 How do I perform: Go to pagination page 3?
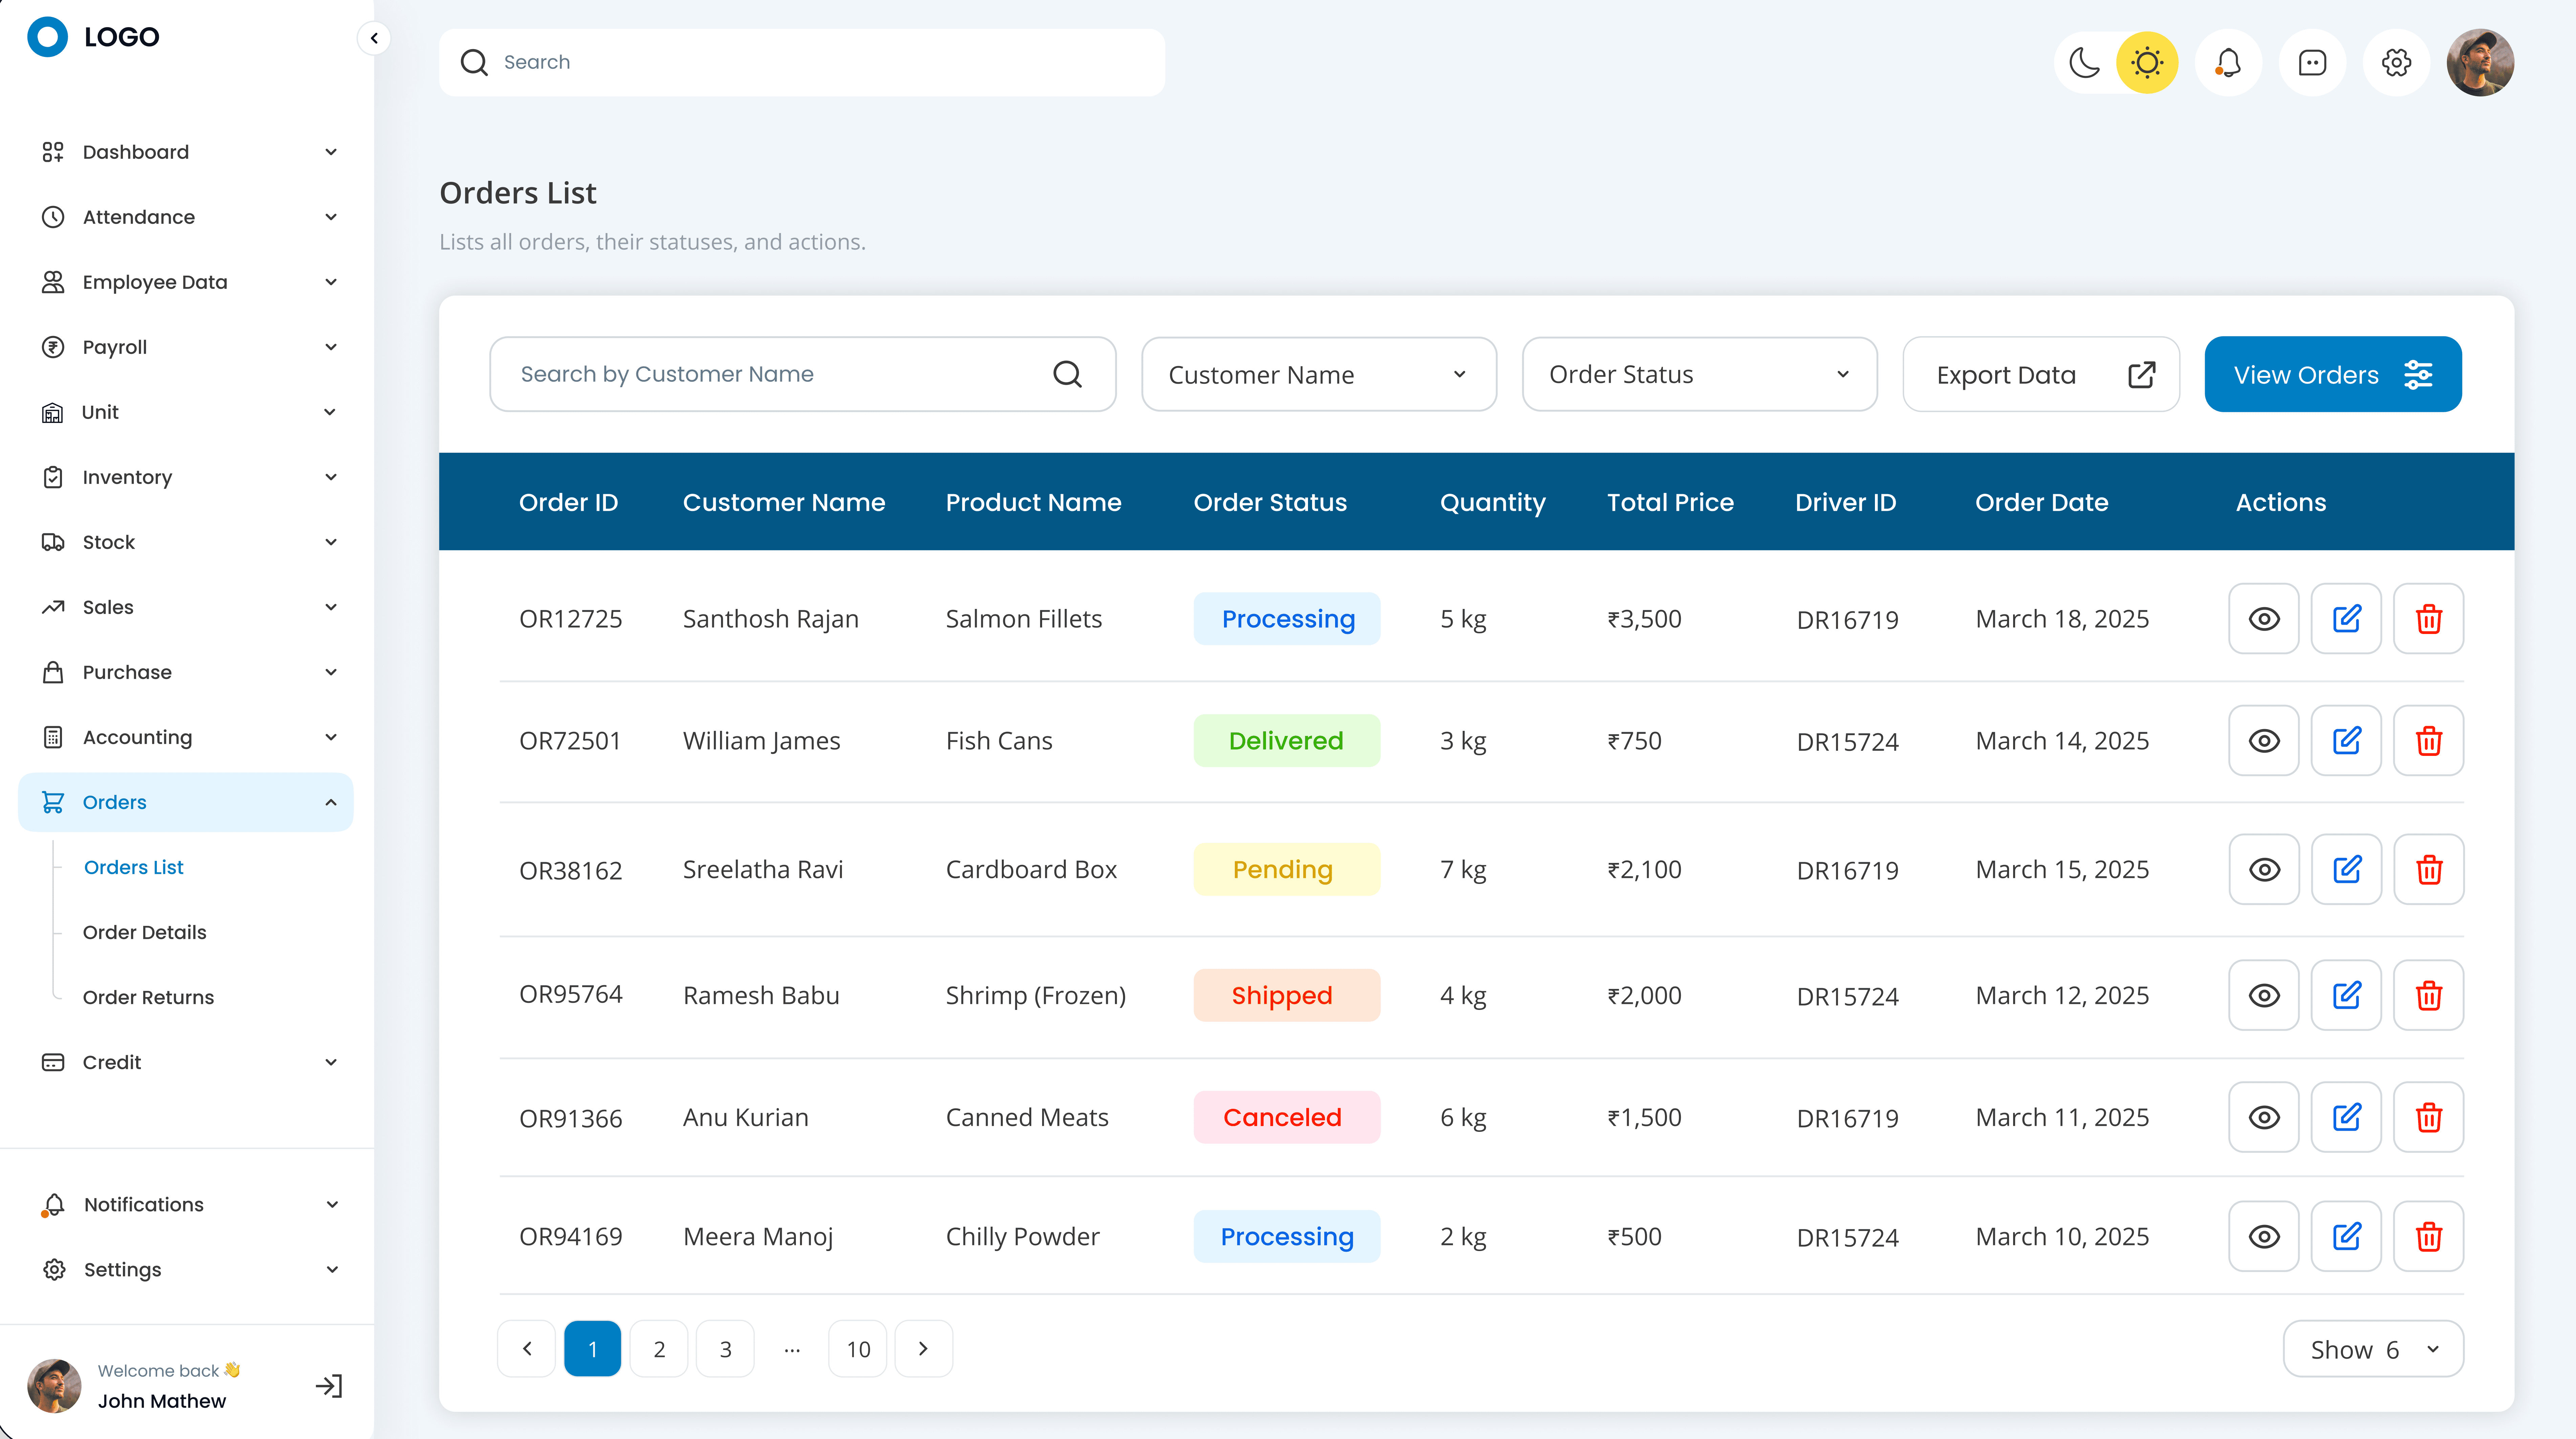(x=725, y=1349)
